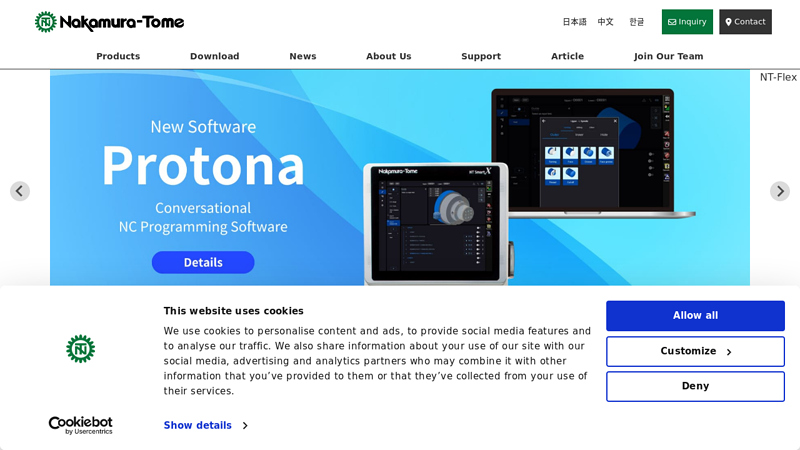Expand Show details in cookie banner
This screenshot has width=800, height=450.
click(x=205, y=425)
